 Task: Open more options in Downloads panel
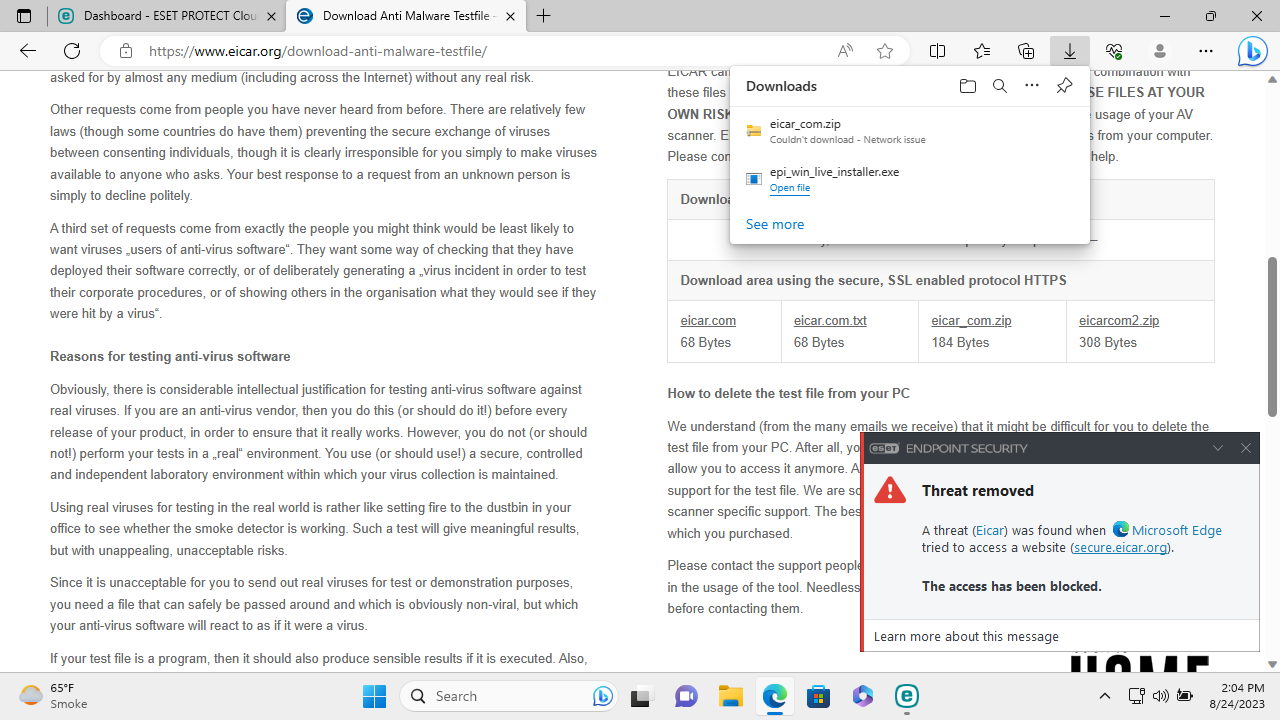click(x=1032, y=86)
